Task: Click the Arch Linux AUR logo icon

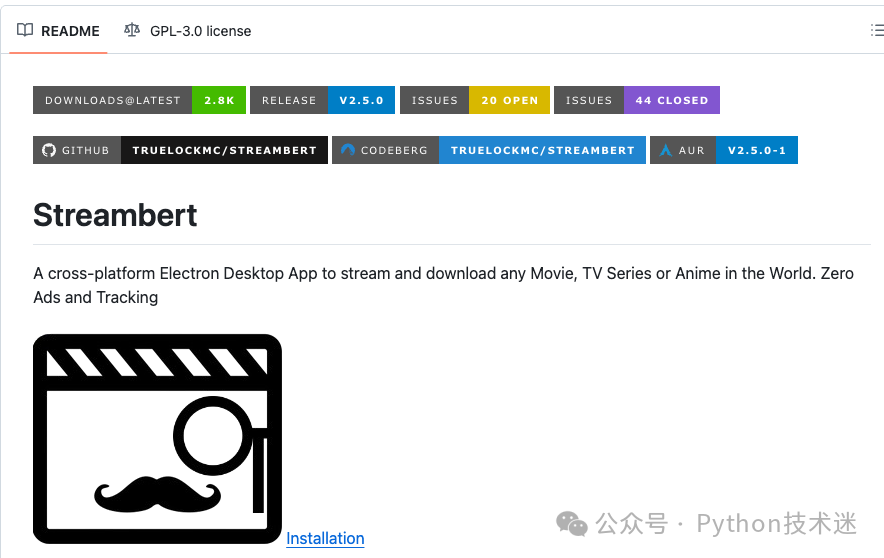Action: click(666, 150)
